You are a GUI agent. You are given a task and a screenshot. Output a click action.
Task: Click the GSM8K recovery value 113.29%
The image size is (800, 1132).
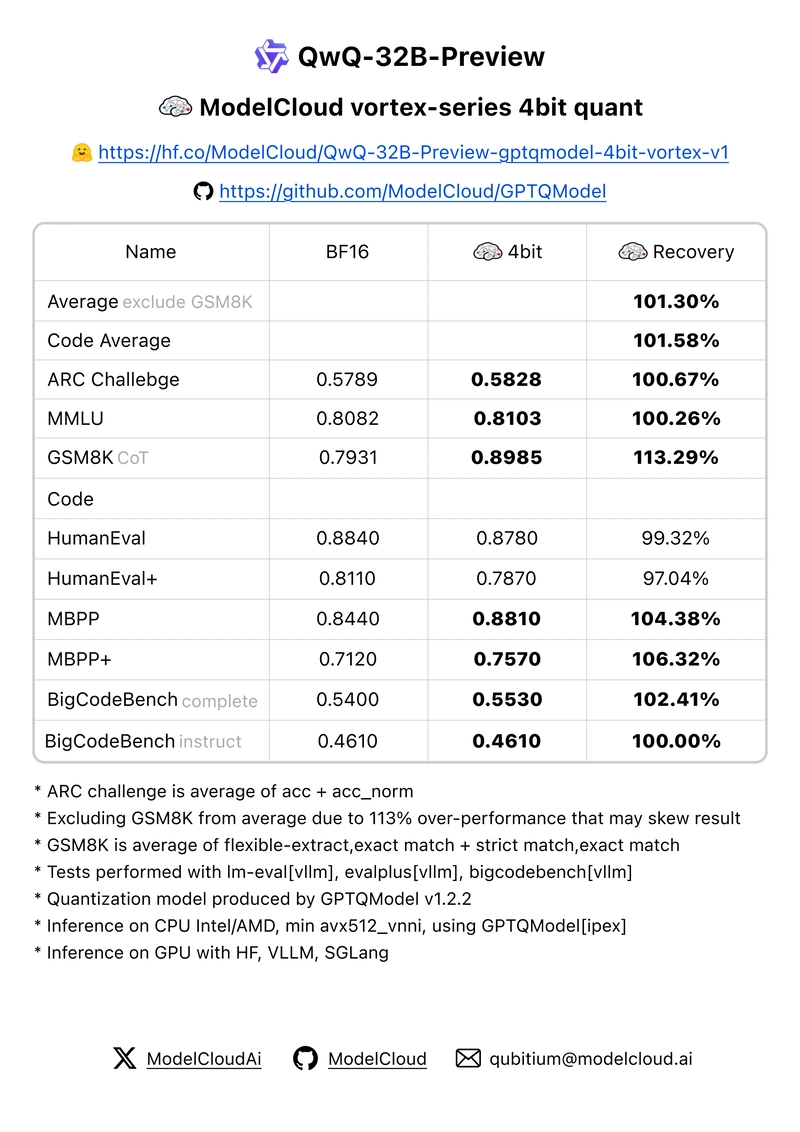point(676,458)
